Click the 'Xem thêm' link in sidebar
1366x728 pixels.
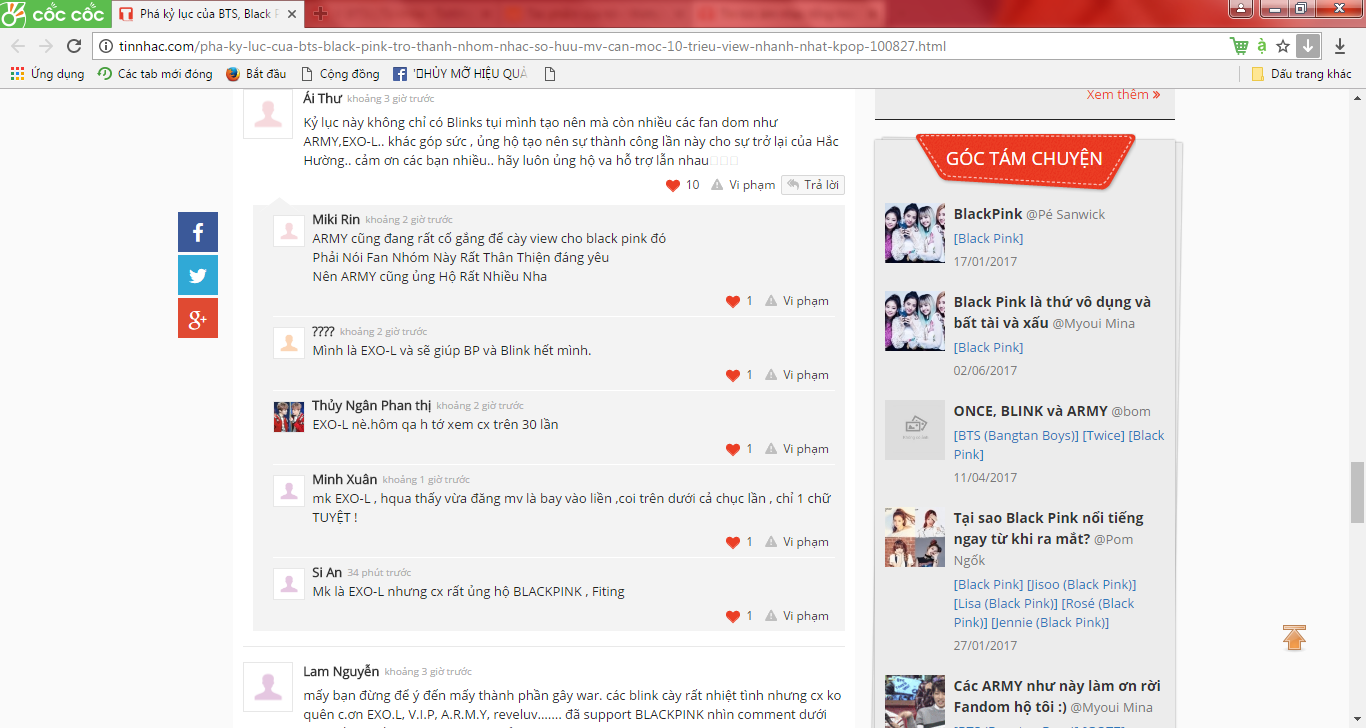(1123, 95)
